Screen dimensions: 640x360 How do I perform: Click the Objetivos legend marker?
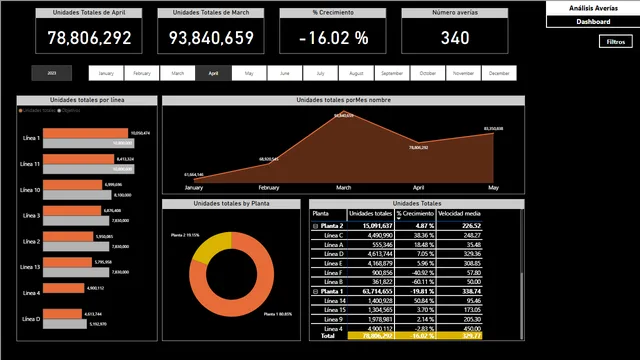[x=59, y=111]
